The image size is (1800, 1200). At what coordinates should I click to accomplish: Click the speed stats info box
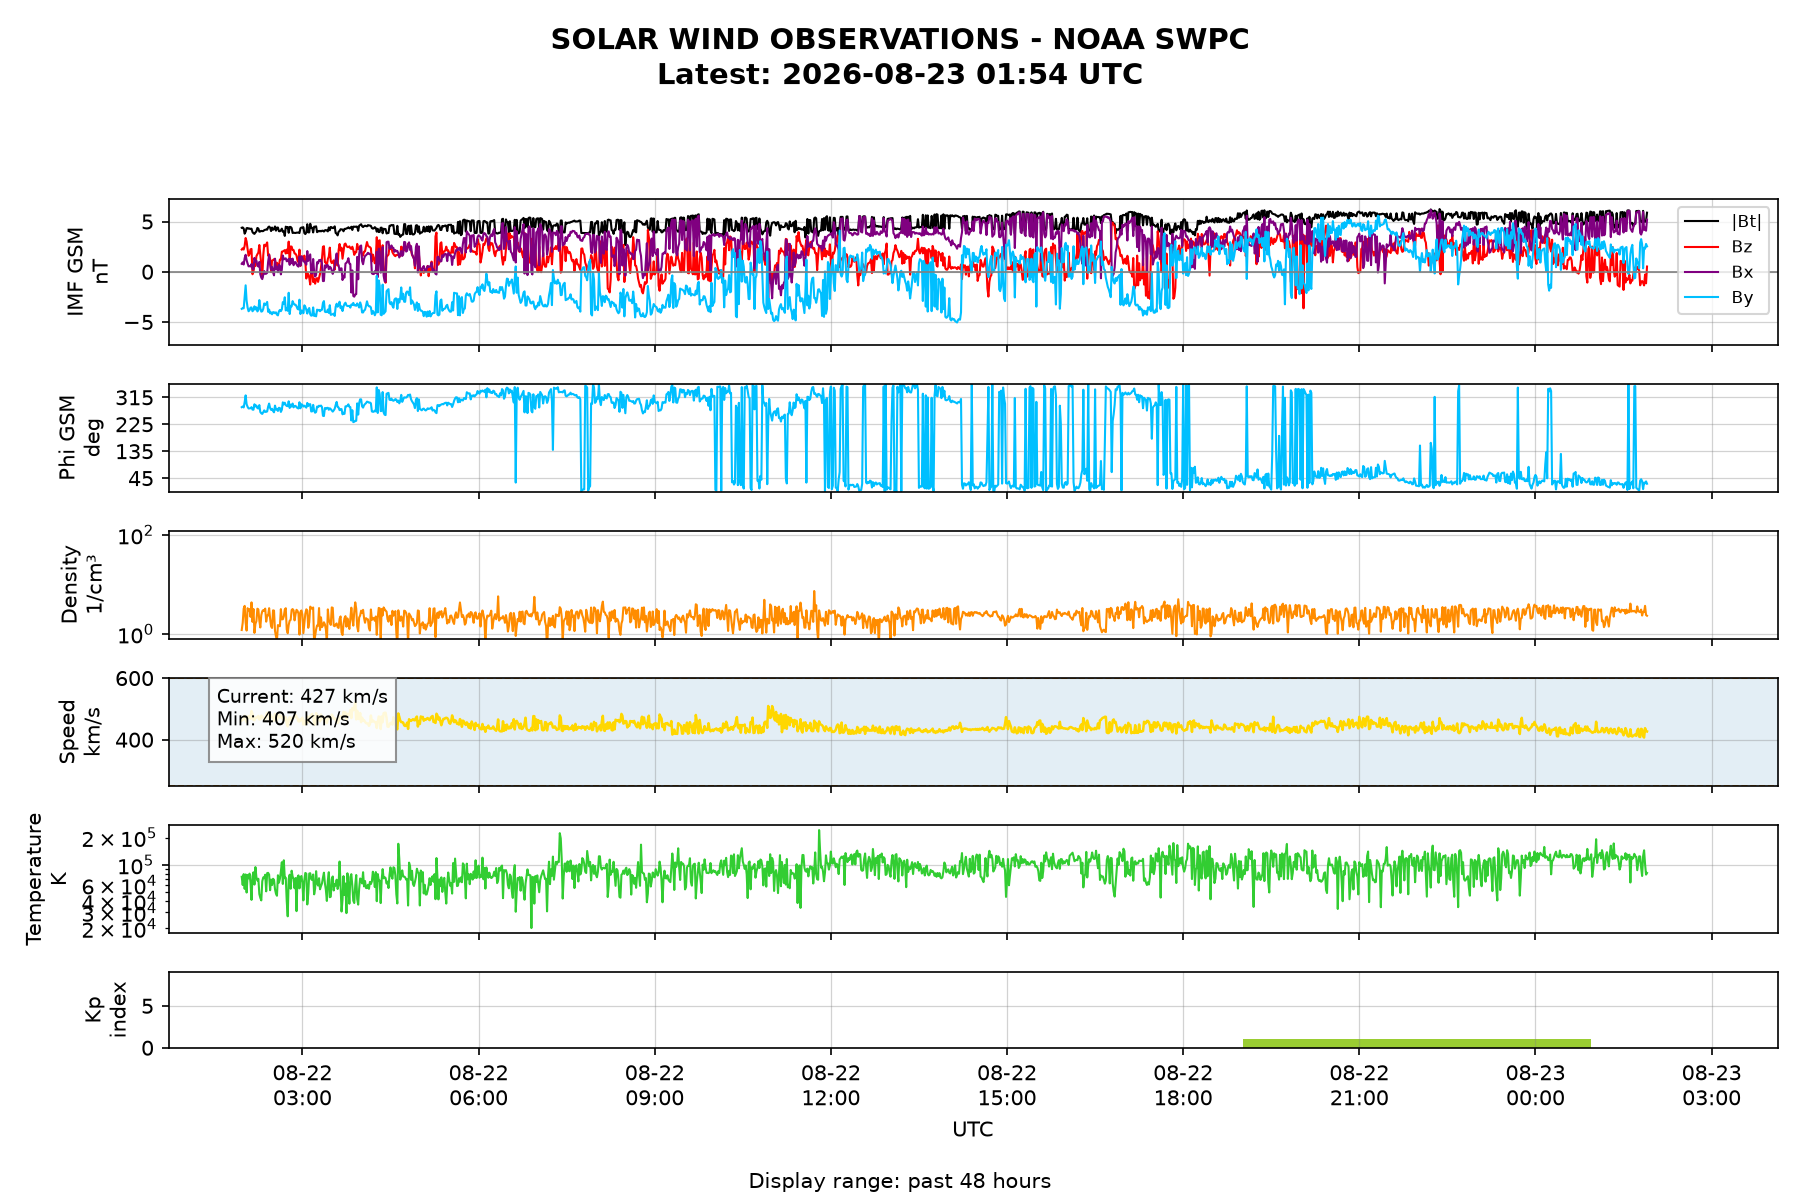click(302, 719)
